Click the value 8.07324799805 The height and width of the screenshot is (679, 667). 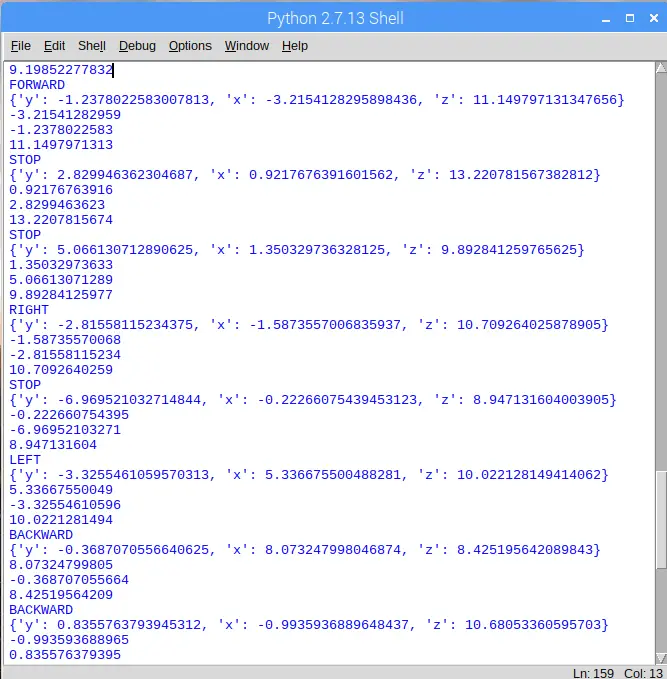point(61,565)
